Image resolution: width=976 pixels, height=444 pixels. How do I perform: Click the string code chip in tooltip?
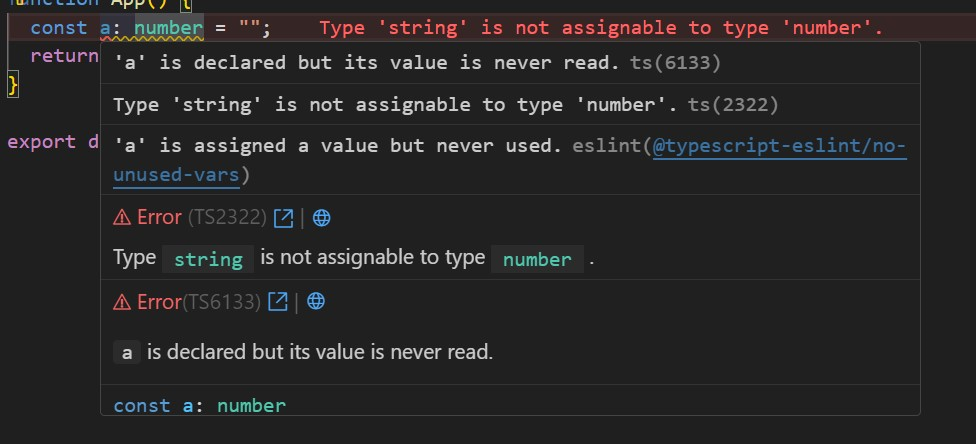(x=208, y=259)
